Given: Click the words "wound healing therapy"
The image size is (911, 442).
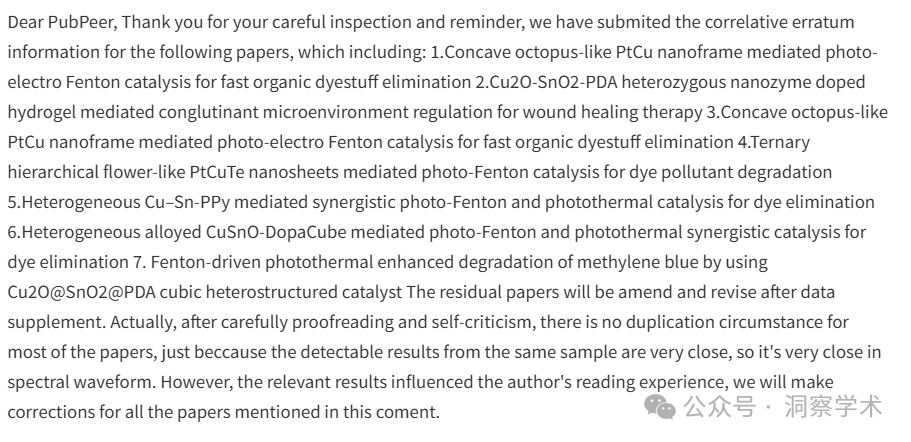Looking at the screenshot, I should (x=612, y=112).
